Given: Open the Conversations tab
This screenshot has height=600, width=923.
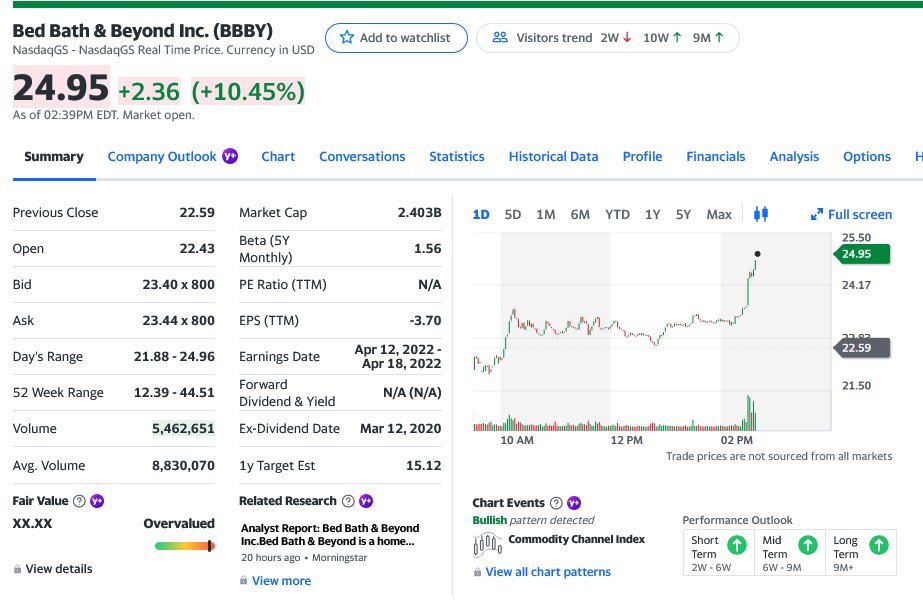Looking at the screenshot, I should point(362,157).
